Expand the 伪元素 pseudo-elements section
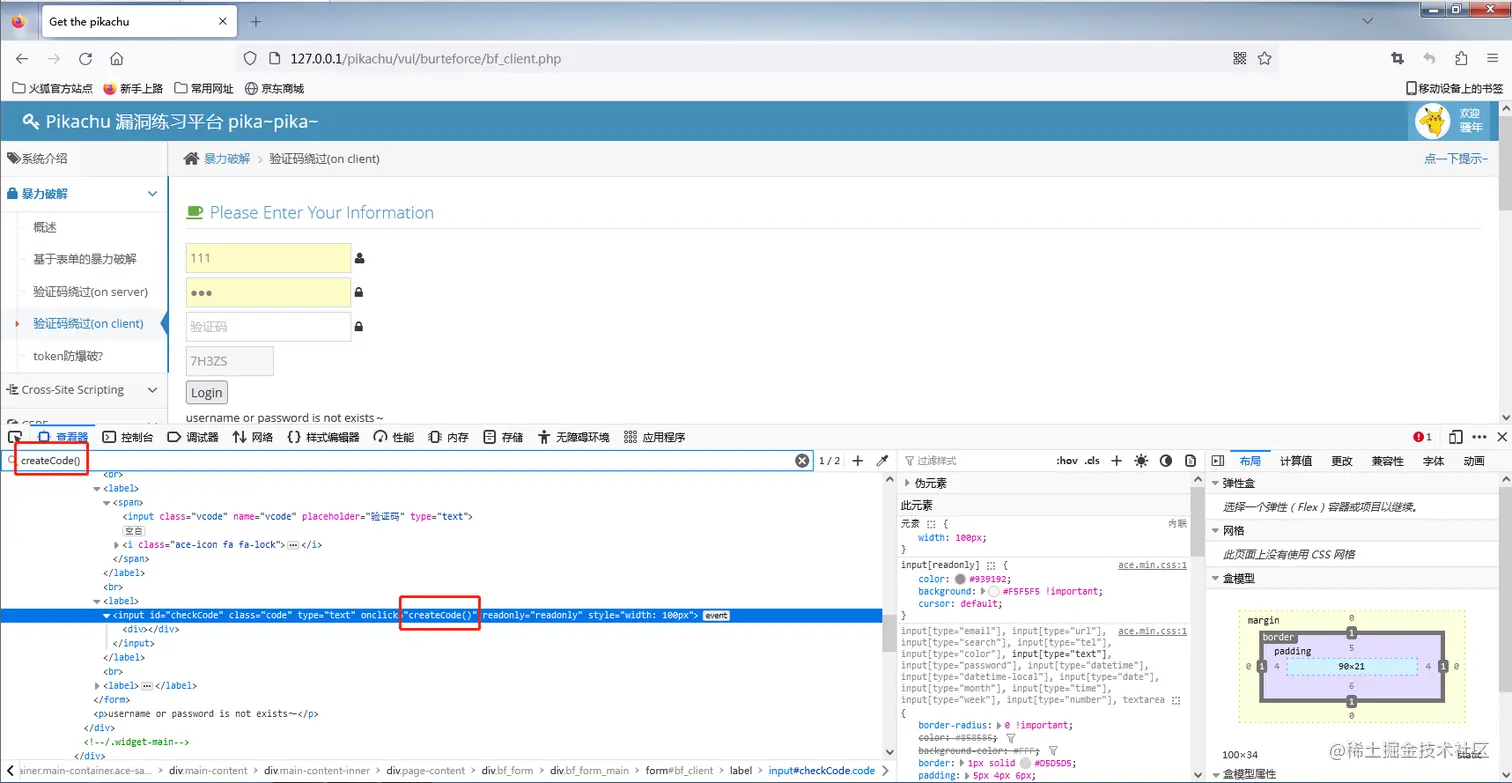 click(908, 483)
